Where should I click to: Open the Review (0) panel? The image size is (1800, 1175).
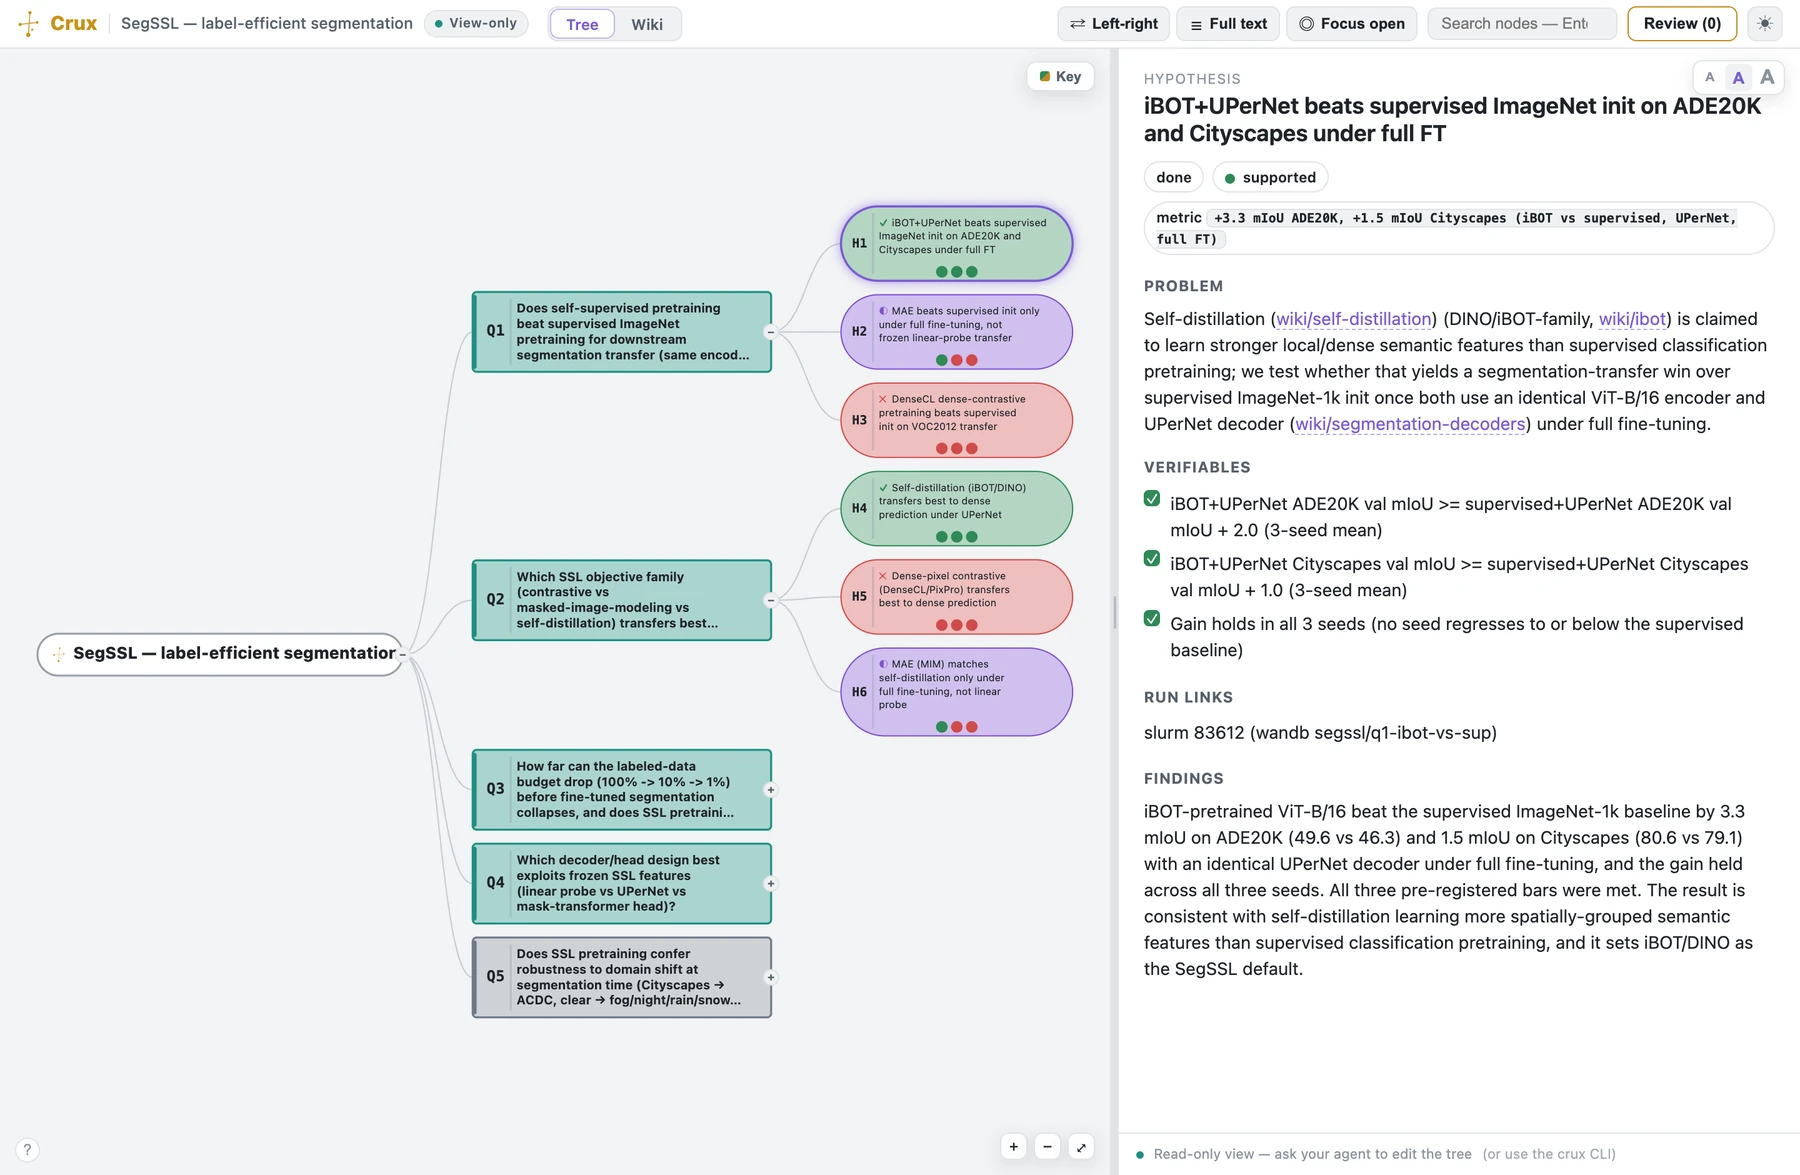tap(1682, 23)
